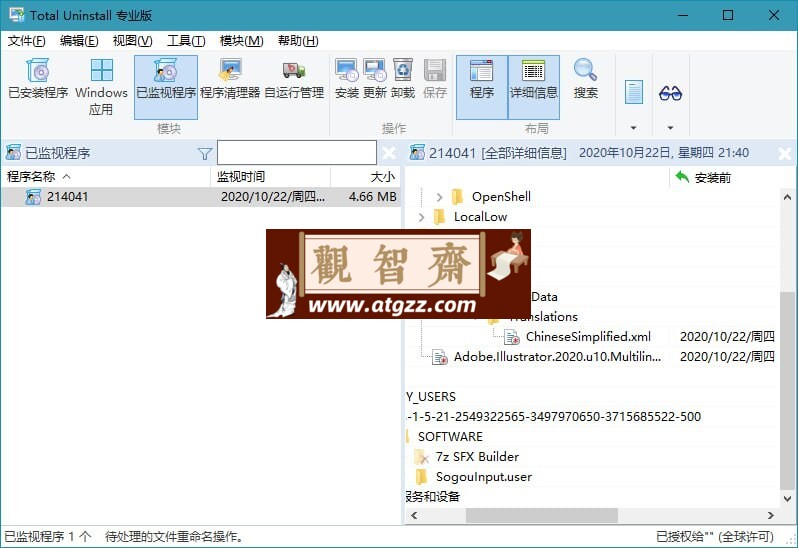
Task: Click the Y_USERS registry node
Action: pos(431,397)
